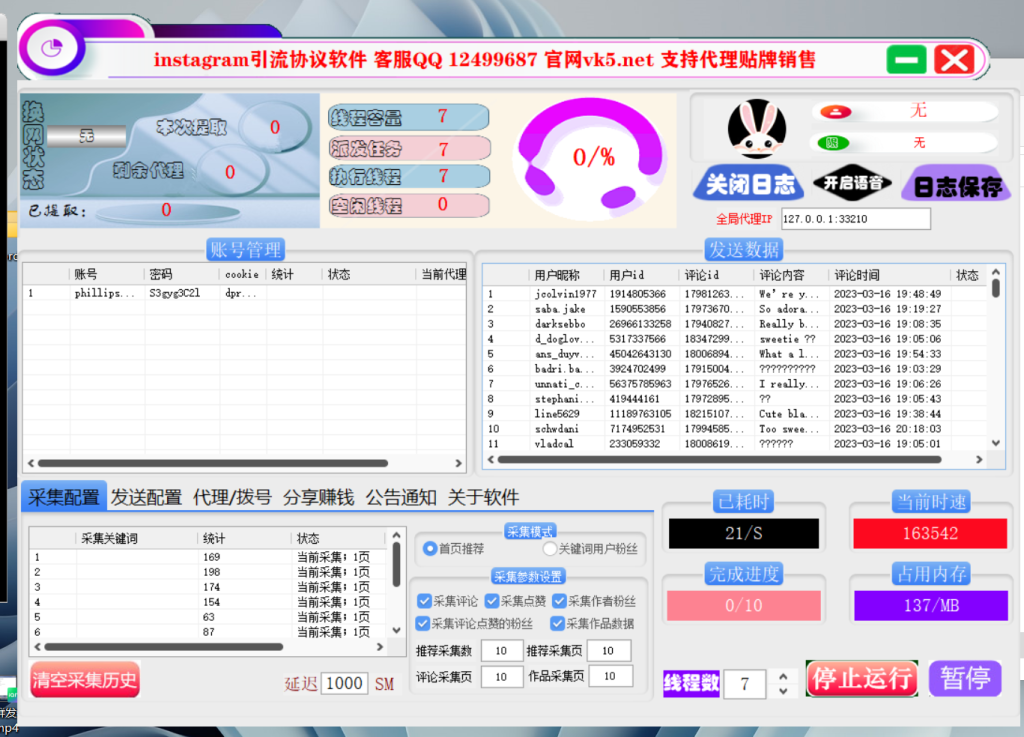The image size is (1024, 737).
Task: Disable the 采集作者粉丝 checkbox
Action: [558, 601]
